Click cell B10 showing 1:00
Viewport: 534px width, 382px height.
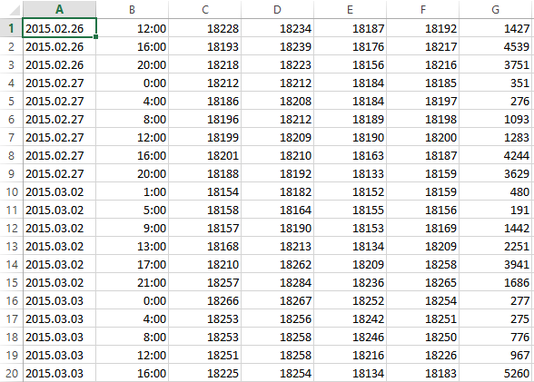(x=132, y=192)
